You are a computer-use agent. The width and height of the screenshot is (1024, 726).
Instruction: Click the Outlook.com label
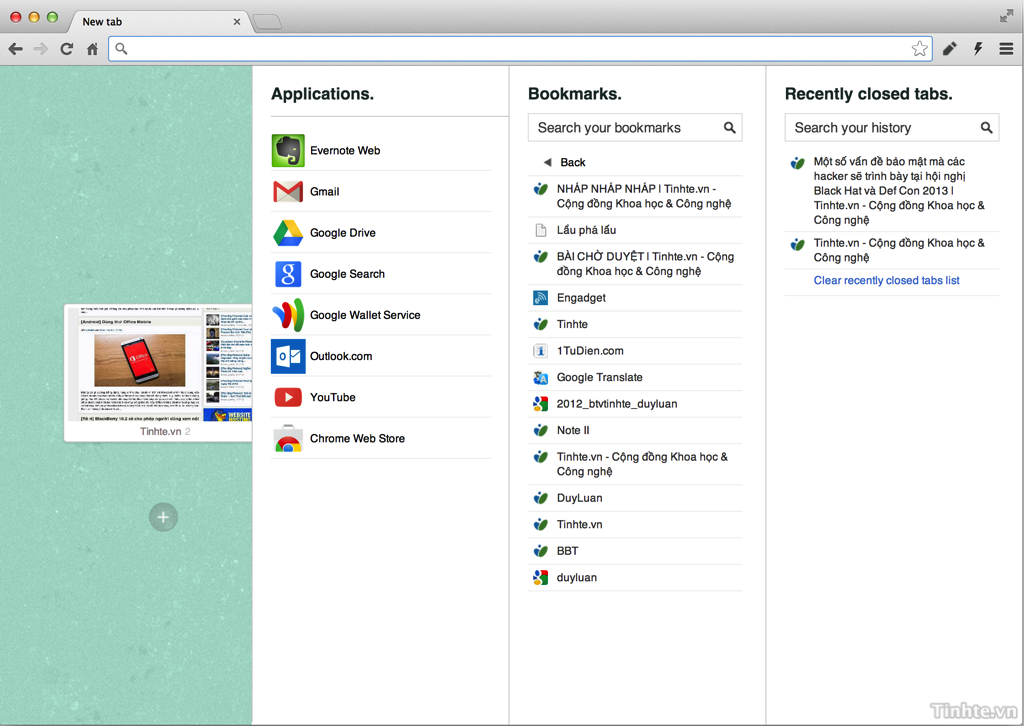(341, 356)
